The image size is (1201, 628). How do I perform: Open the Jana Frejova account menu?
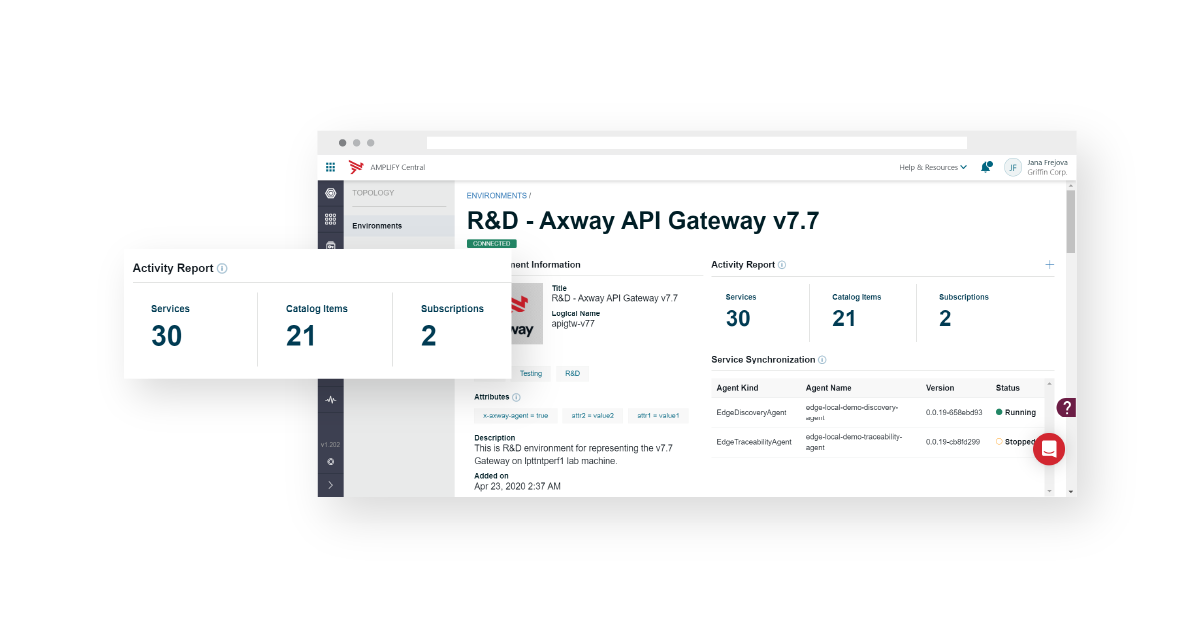[1047, 167]
